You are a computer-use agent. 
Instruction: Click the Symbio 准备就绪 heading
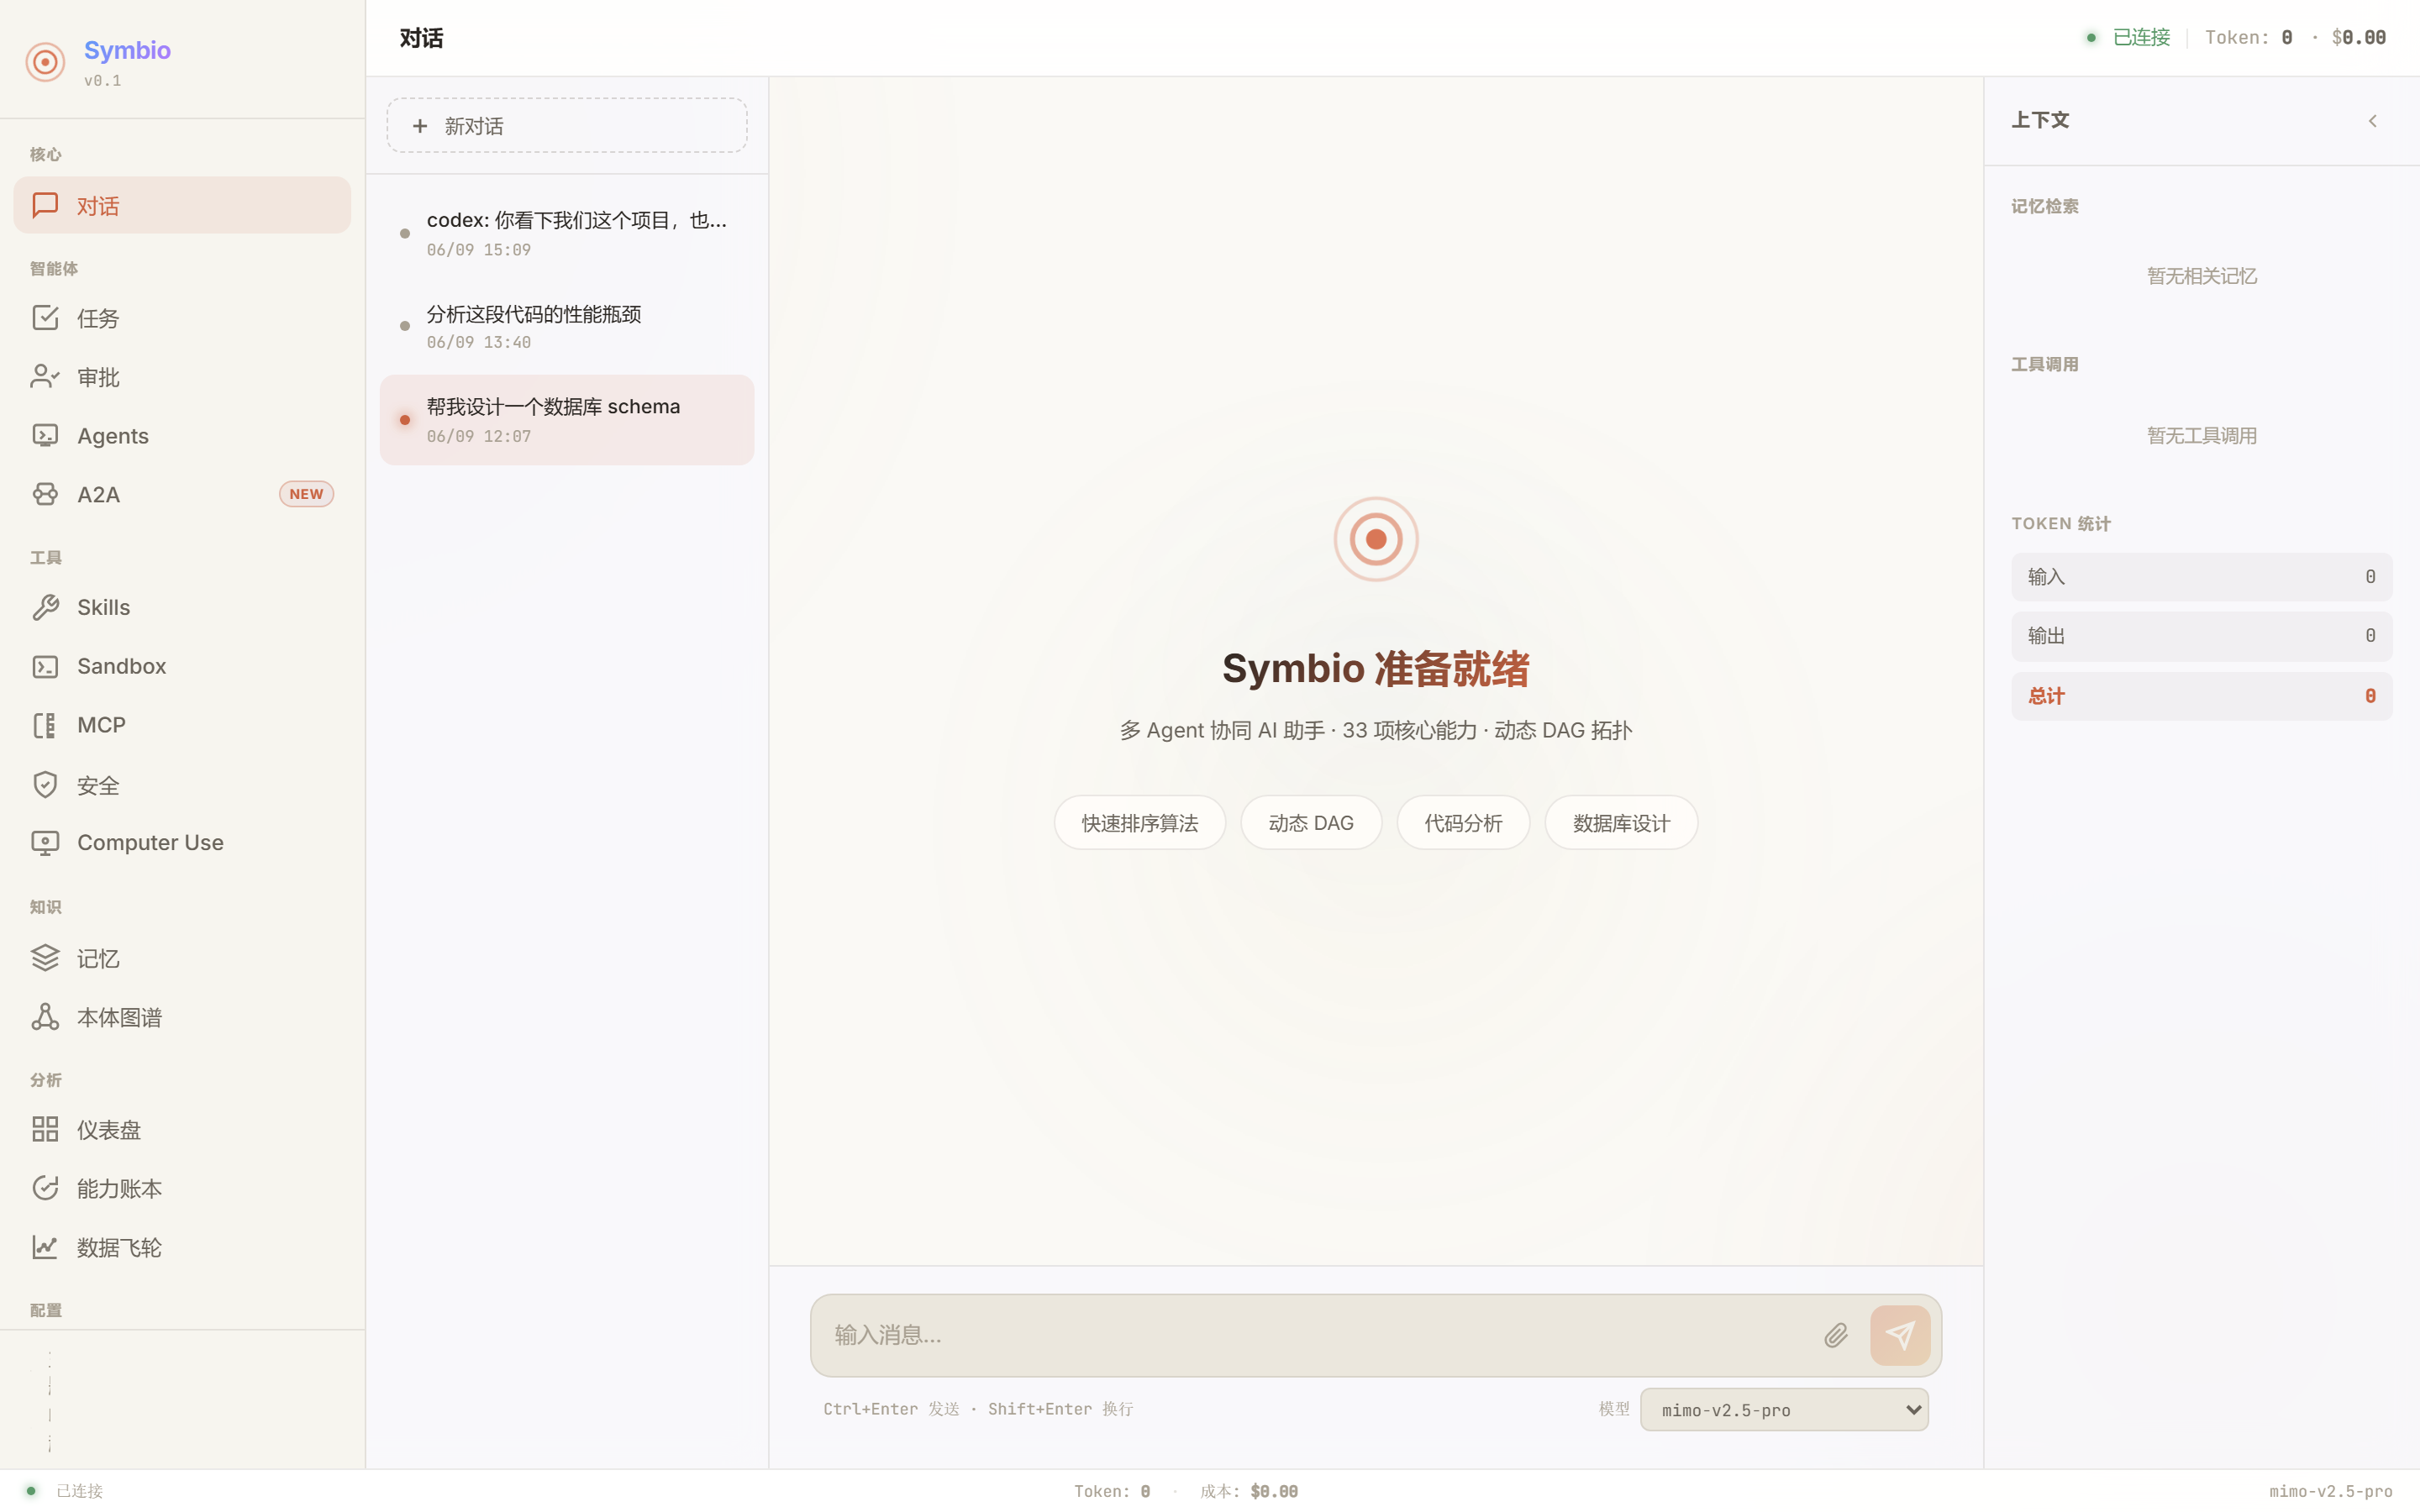click(x=1376, y=669)
